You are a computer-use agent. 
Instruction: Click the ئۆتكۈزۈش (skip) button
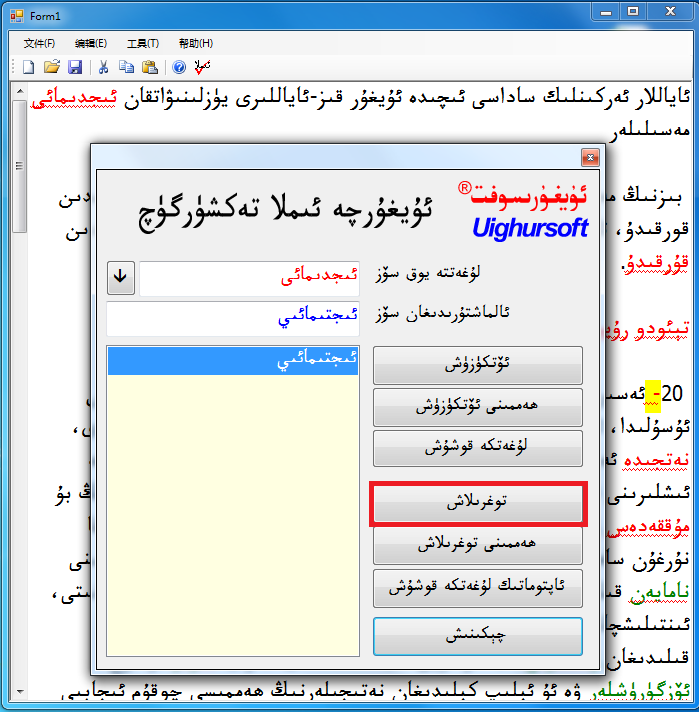point(478,365)
